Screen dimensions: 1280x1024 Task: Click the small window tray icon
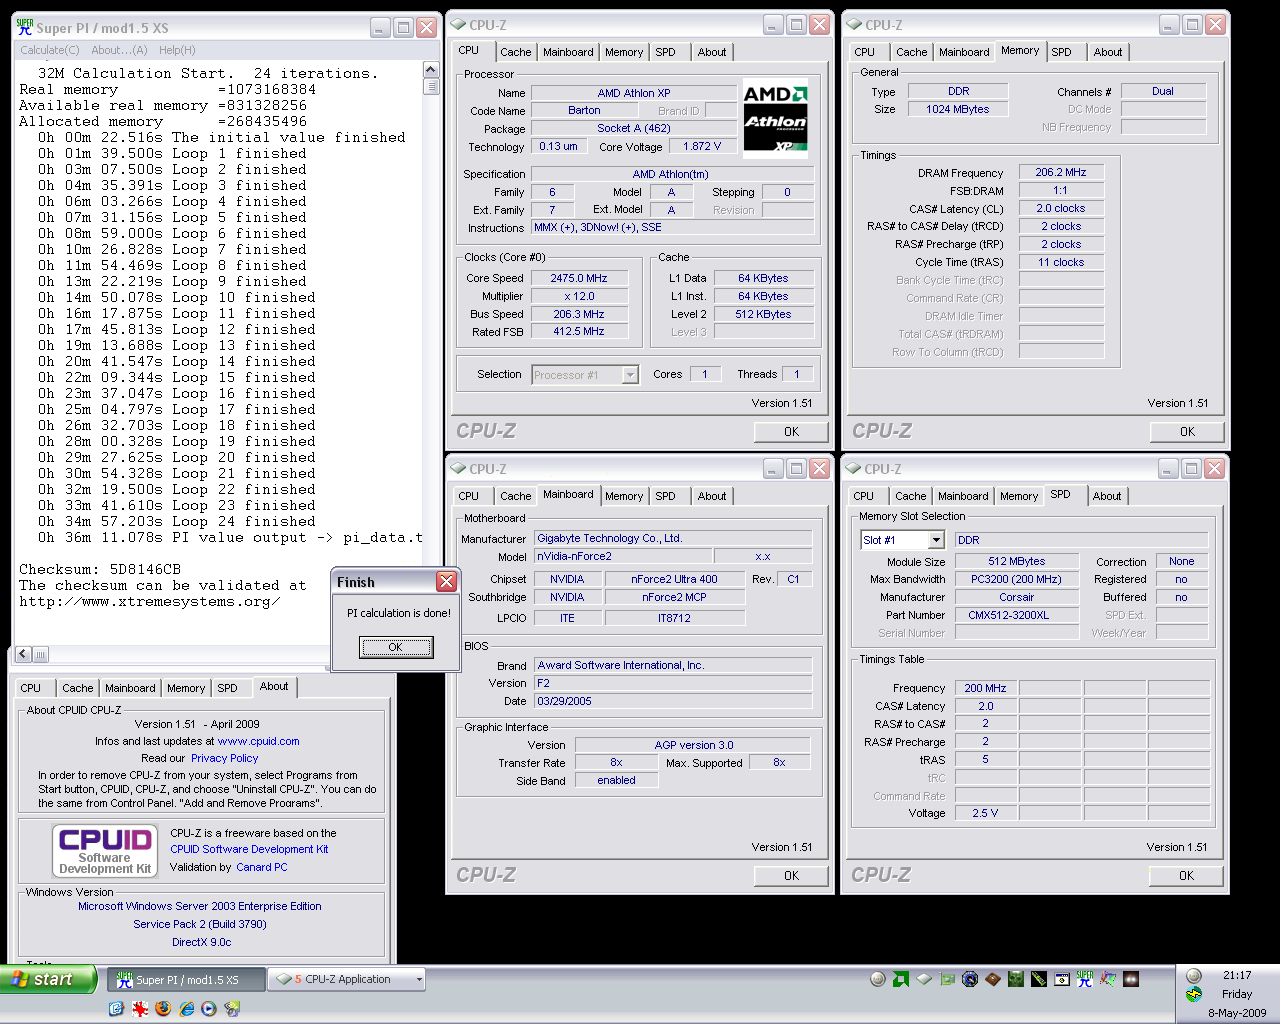coord(1062,979)
